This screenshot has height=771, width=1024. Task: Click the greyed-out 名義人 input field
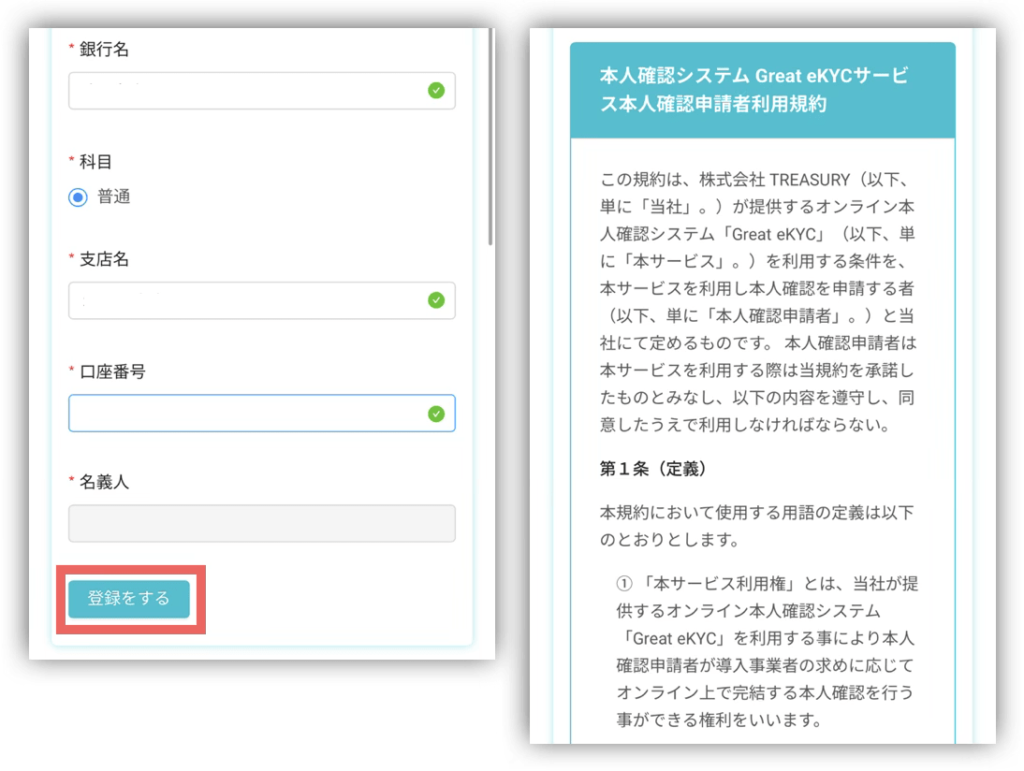click(261, 523)
